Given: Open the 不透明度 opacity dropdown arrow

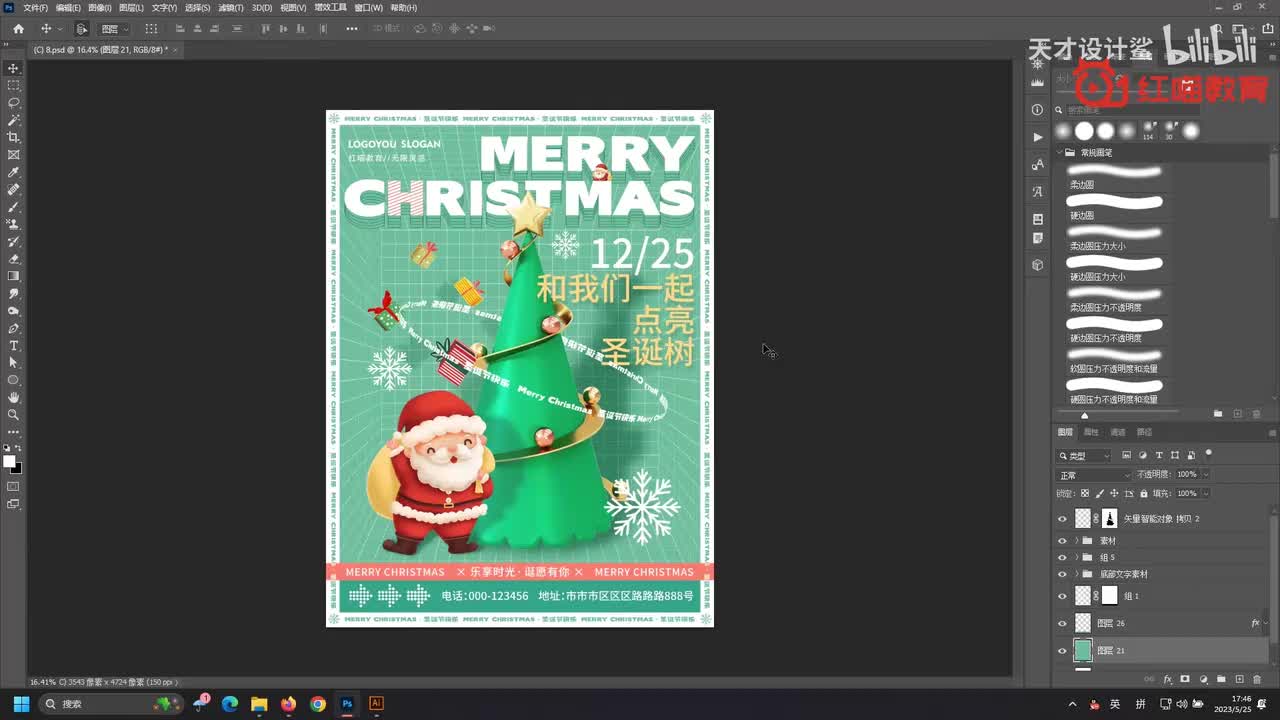Looking at the screenshot, I should (x=1205, y=474).
